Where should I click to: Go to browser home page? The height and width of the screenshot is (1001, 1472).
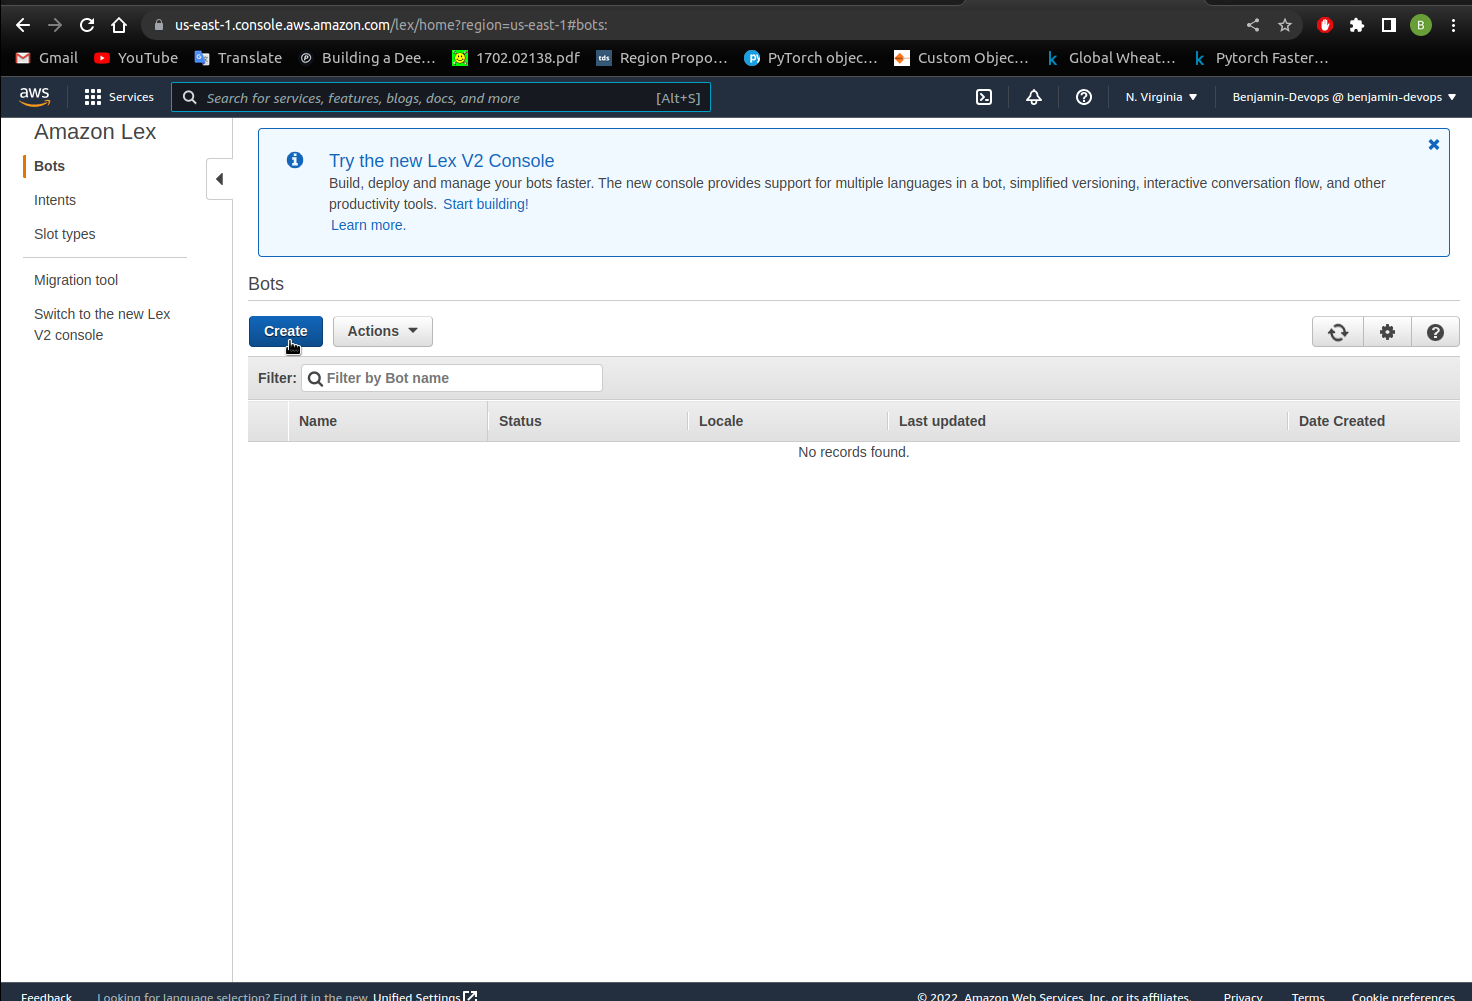pyautogui.click(x=119, y=25)
